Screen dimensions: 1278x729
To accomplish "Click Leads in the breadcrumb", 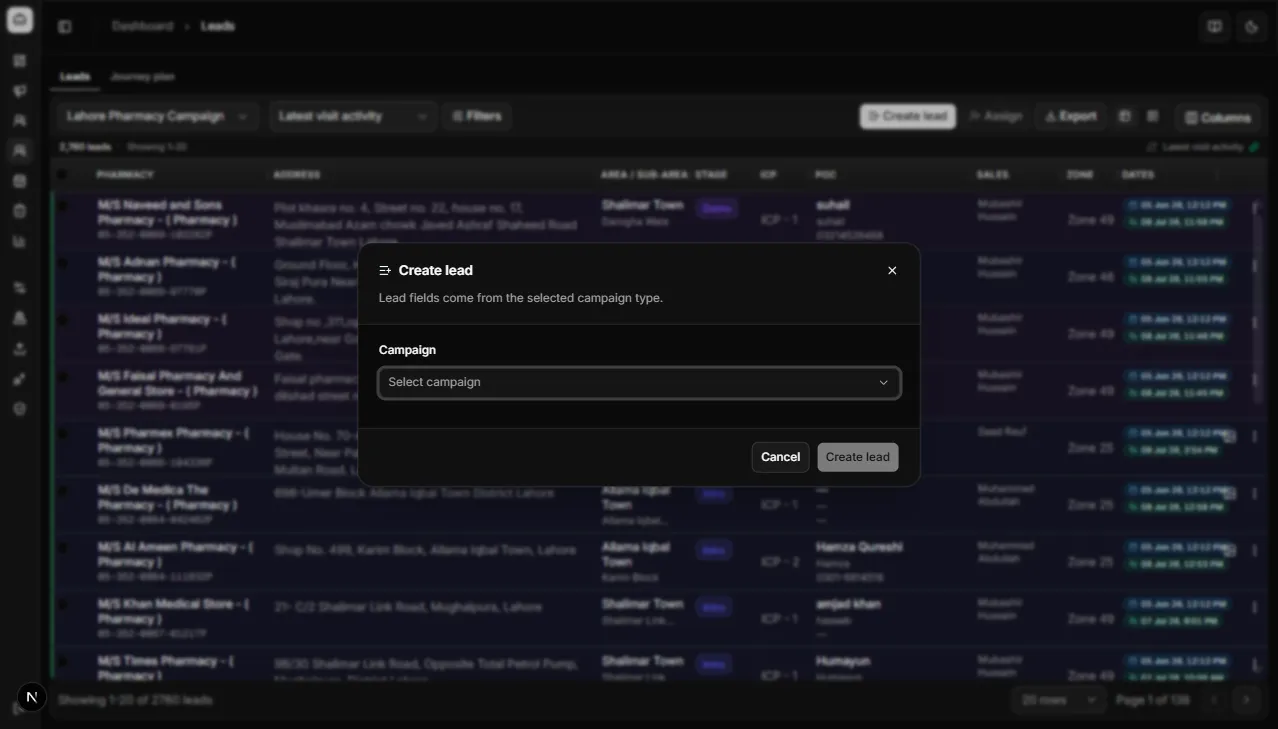I will (217, 26).
